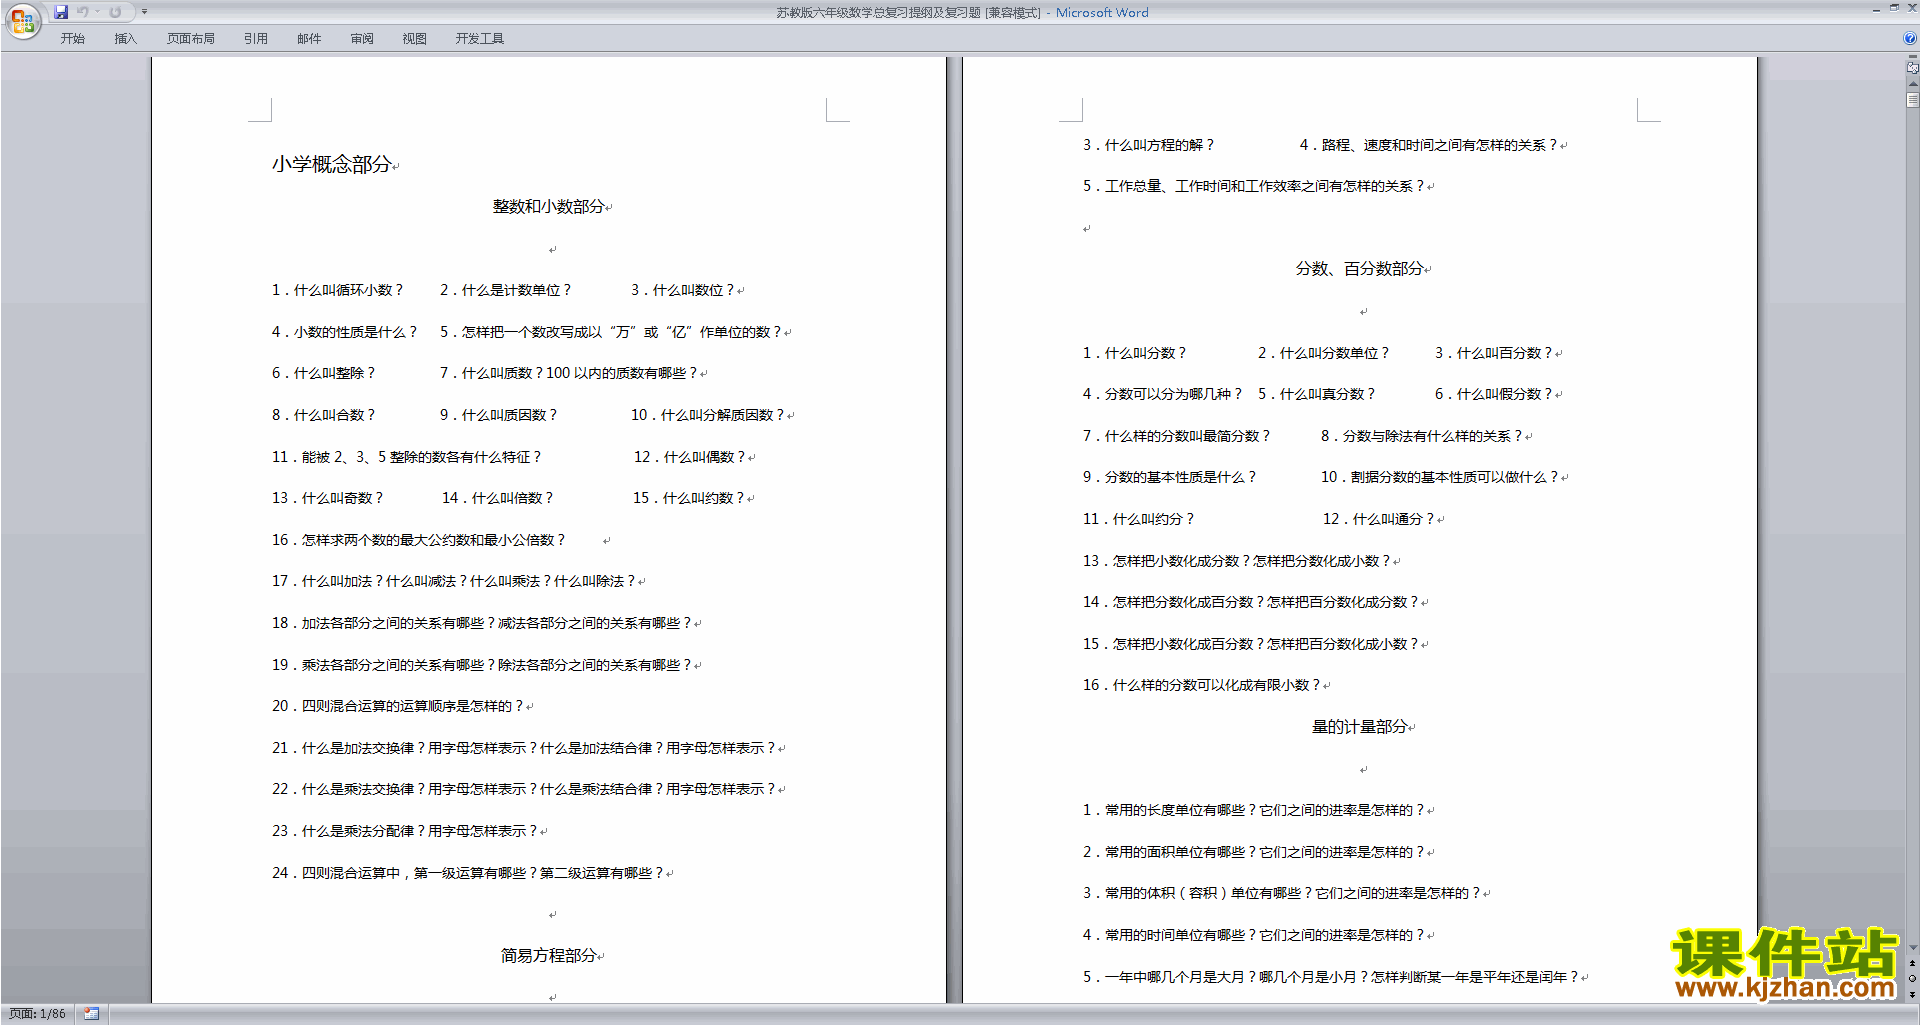Click line 16 about 最大公约数和最小公倍数
The width and height of the screenshot is (1920, 1025).
(419, 540)
